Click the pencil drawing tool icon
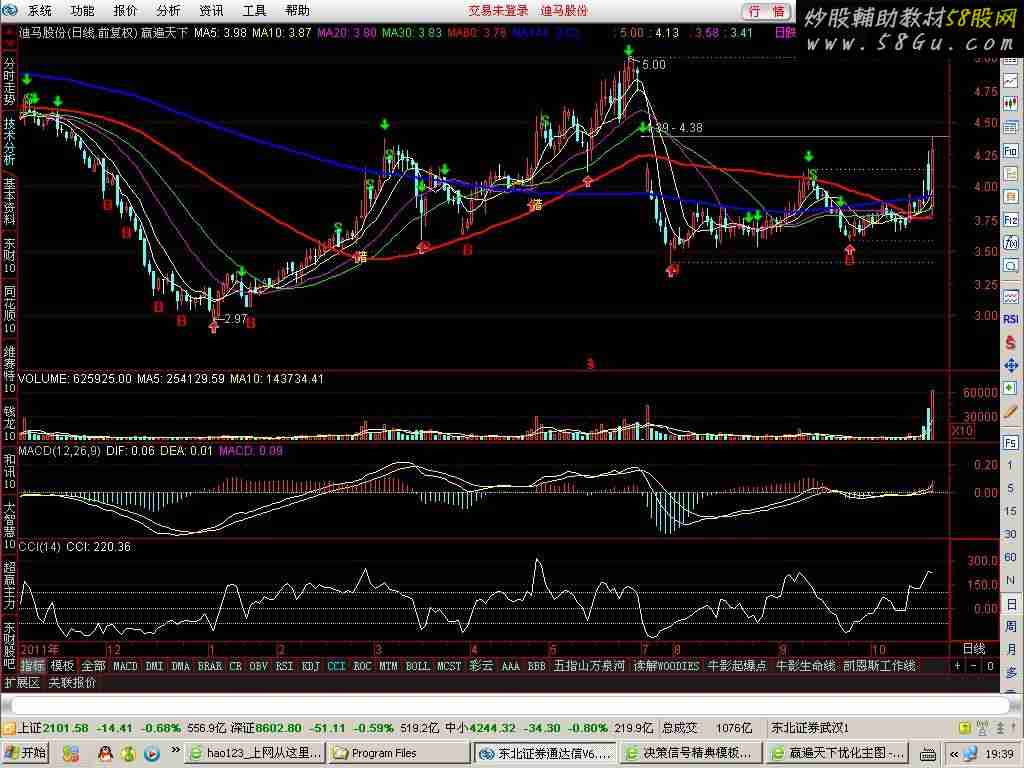This screenshot has height=768, width=1024. [x=1010, y=411]
